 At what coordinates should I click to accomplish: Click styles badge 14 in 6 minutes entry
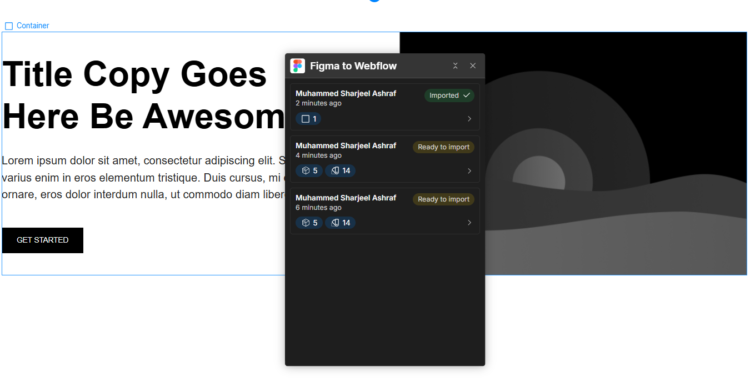click(x=340, y=223)
